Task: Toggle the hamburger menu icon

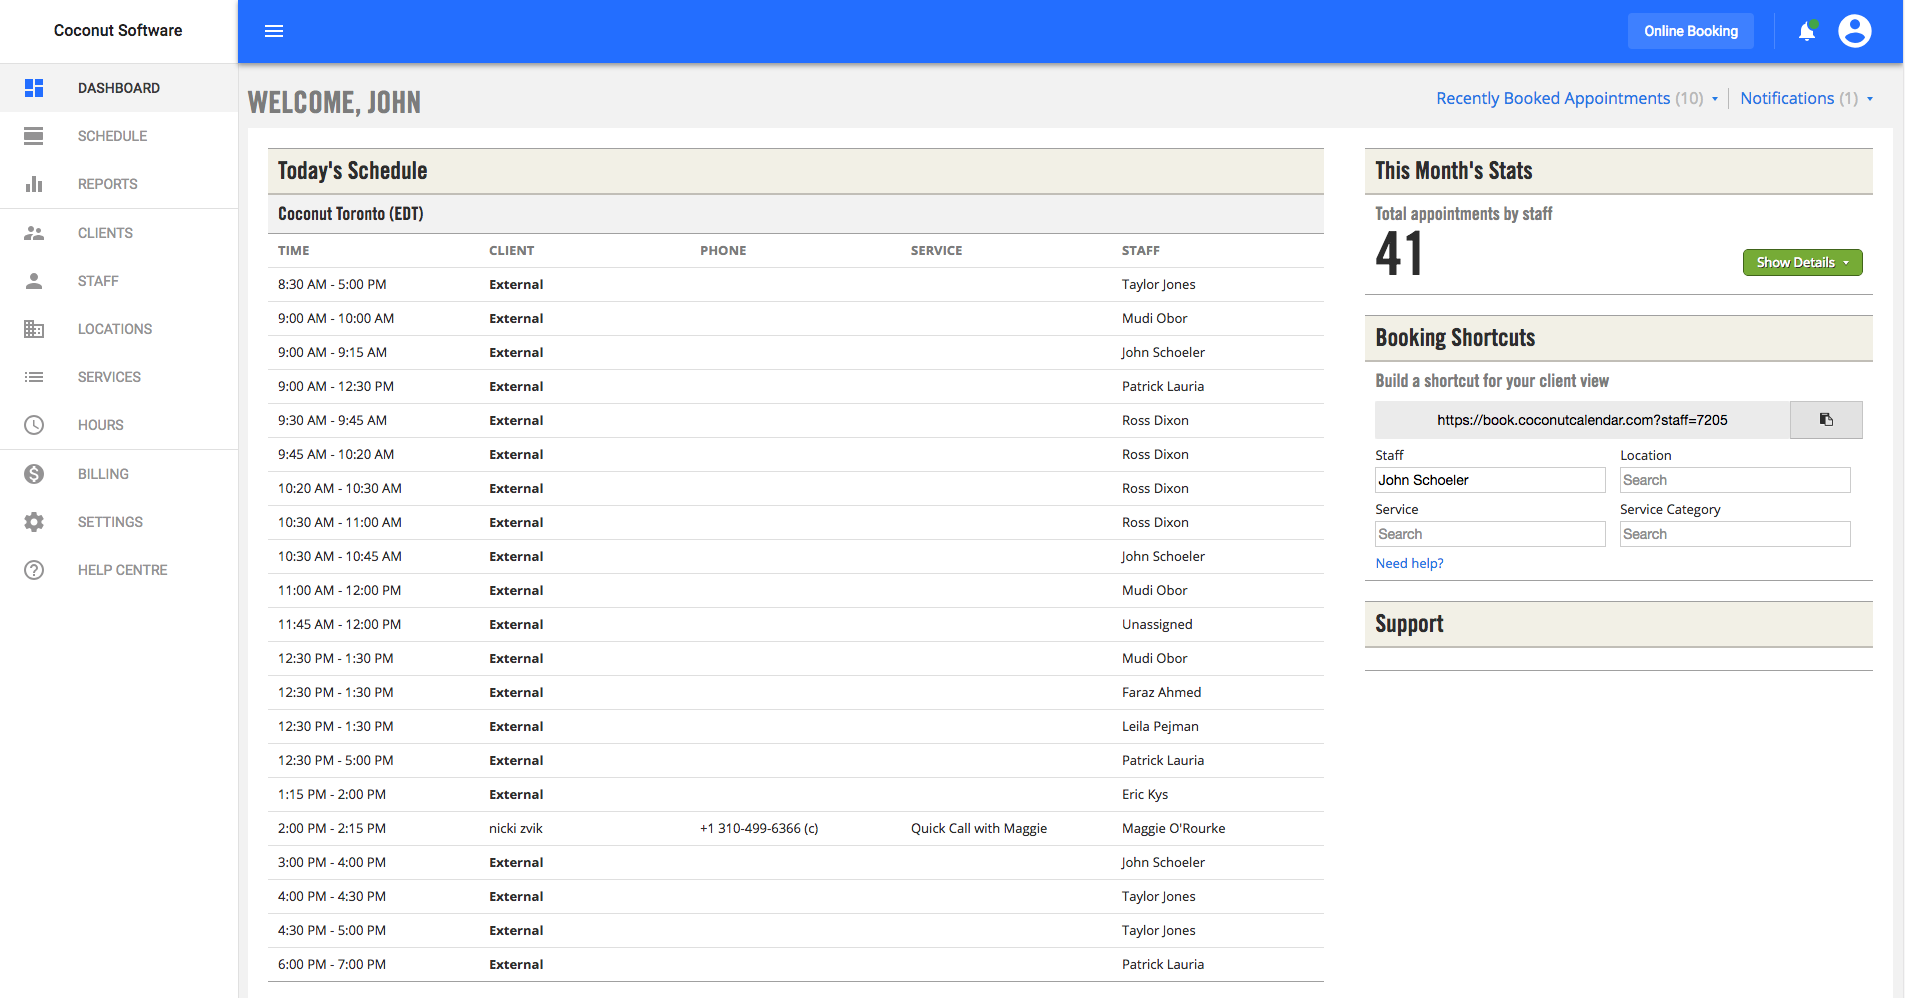Action: pos(274,31)
